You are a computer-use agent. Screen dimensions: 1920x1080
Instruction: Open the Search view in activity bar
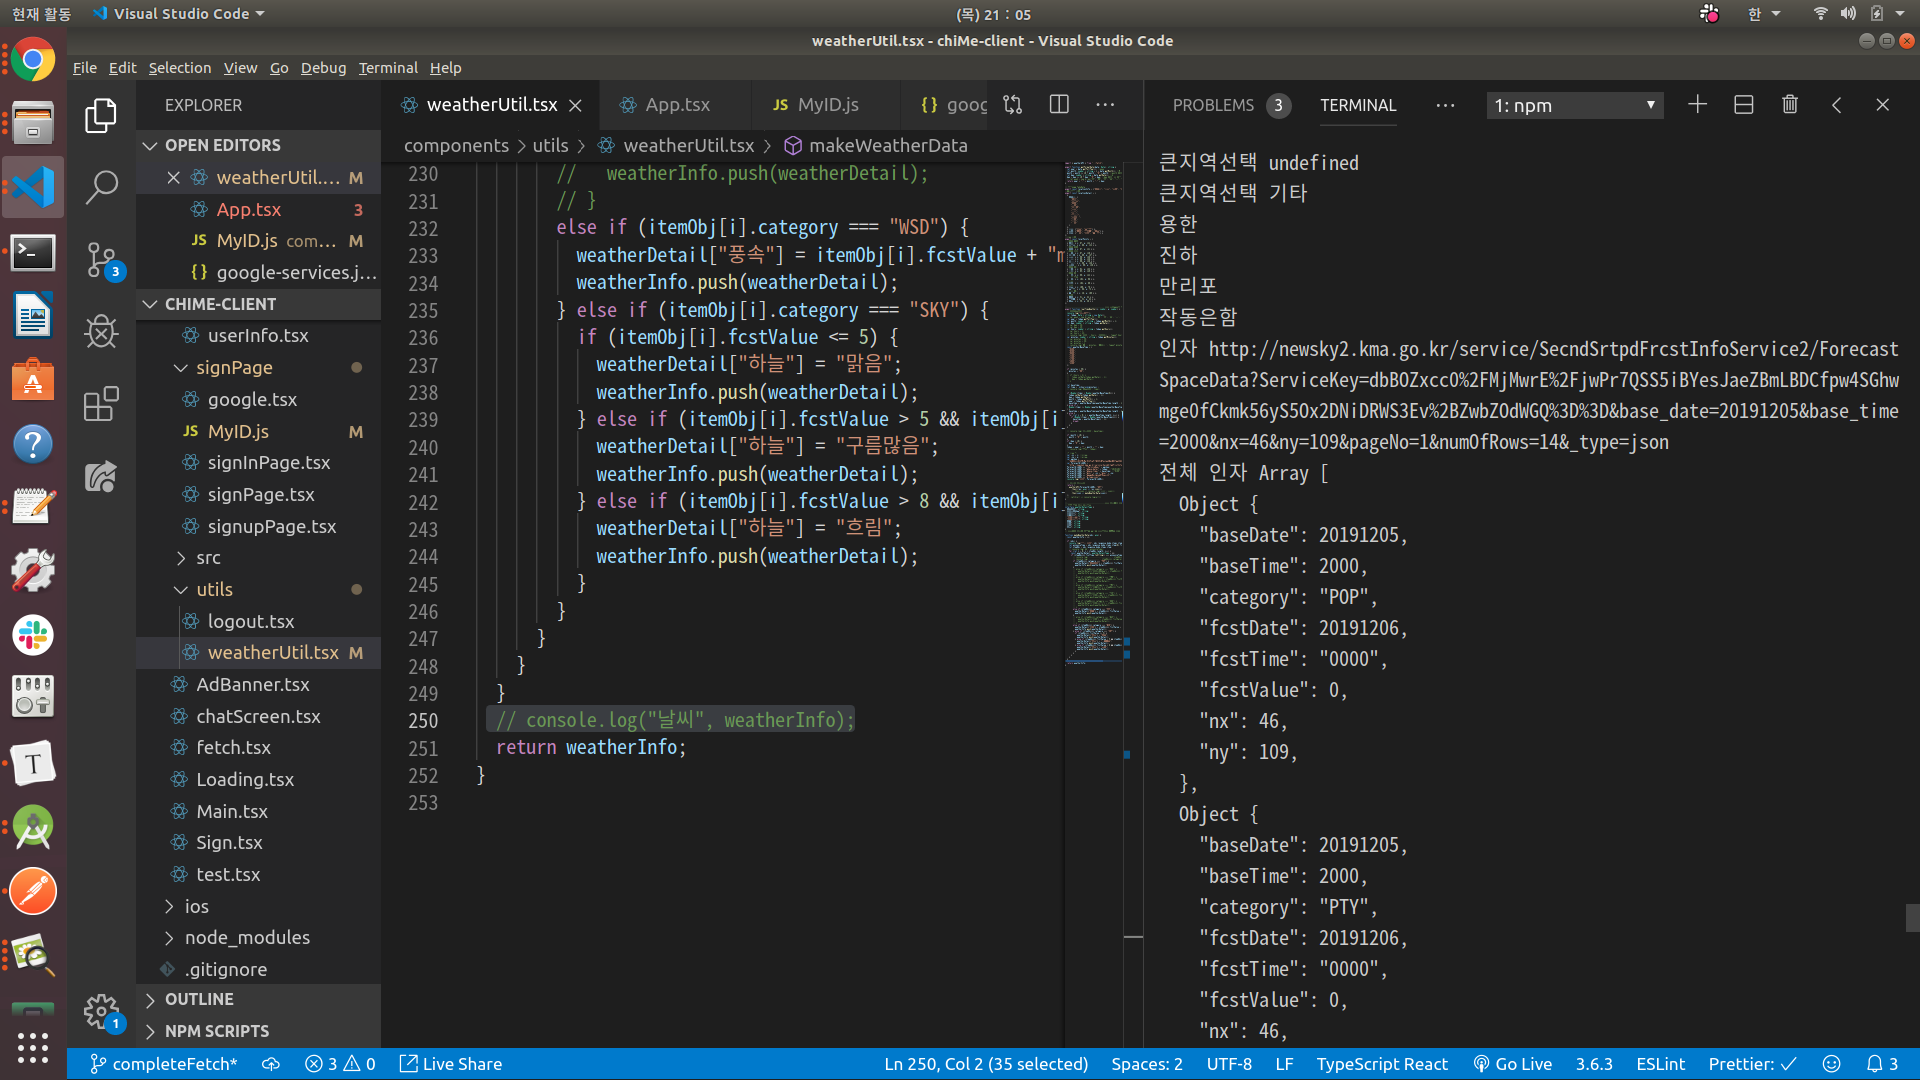[101, 187]
